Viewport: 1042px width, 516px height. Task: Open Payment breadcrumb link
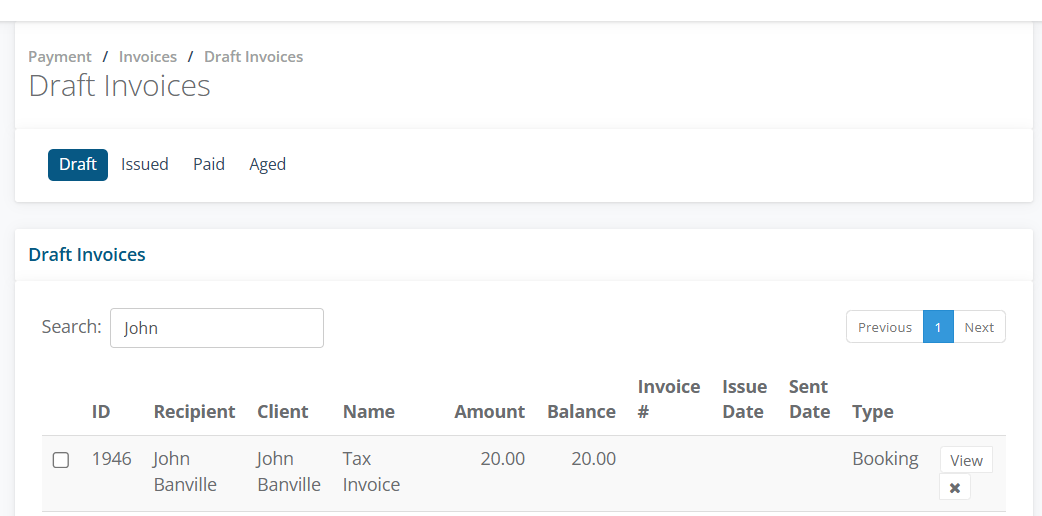[x=60, y=57]
